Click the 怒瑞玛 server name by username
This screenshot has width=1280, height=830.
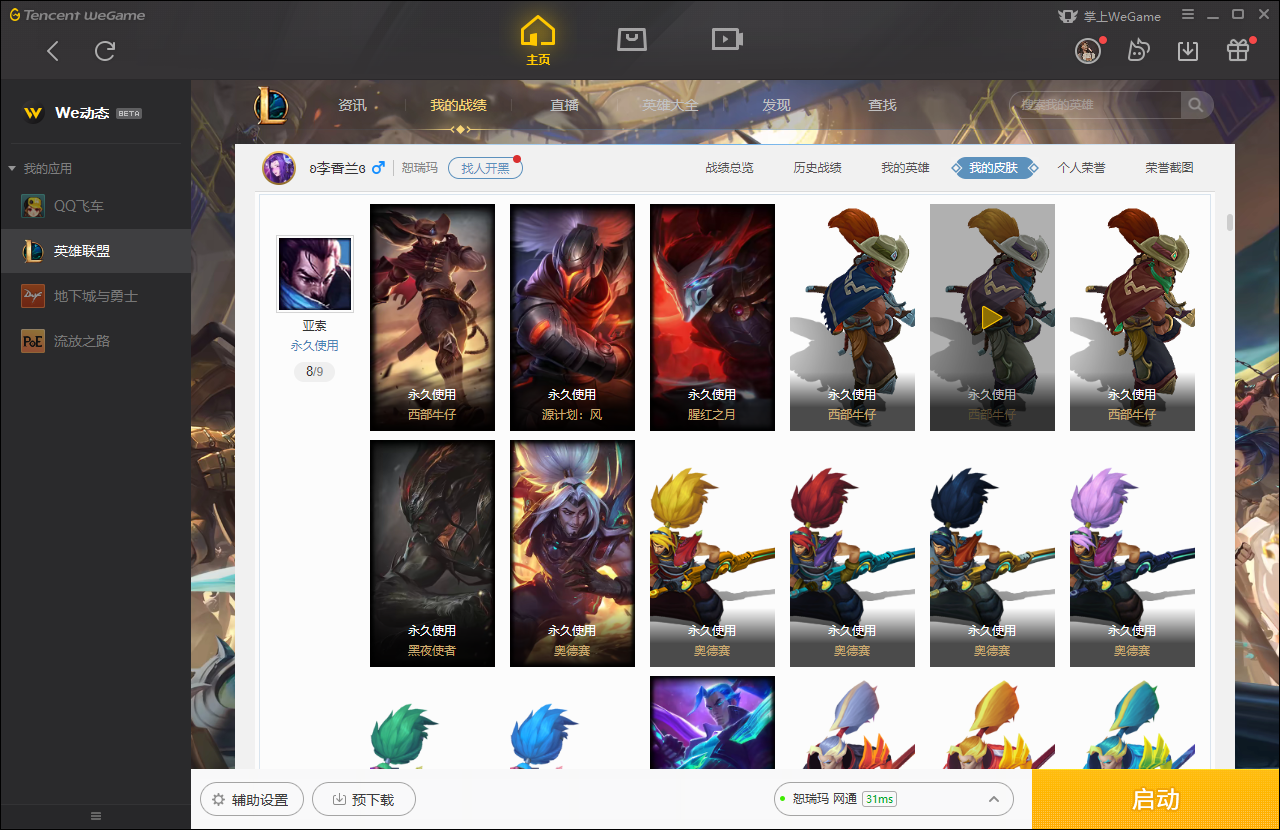pos(419,168)
